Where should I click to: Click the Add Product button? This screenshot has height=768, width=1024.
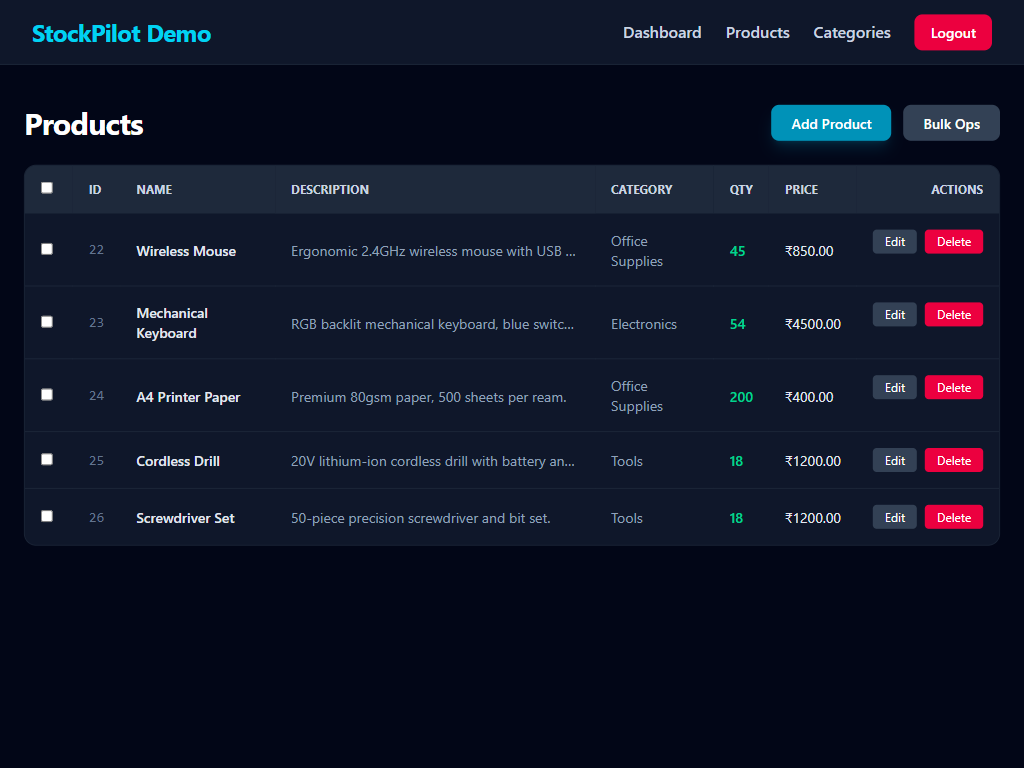pyautogui.click(x=831, y=123)
